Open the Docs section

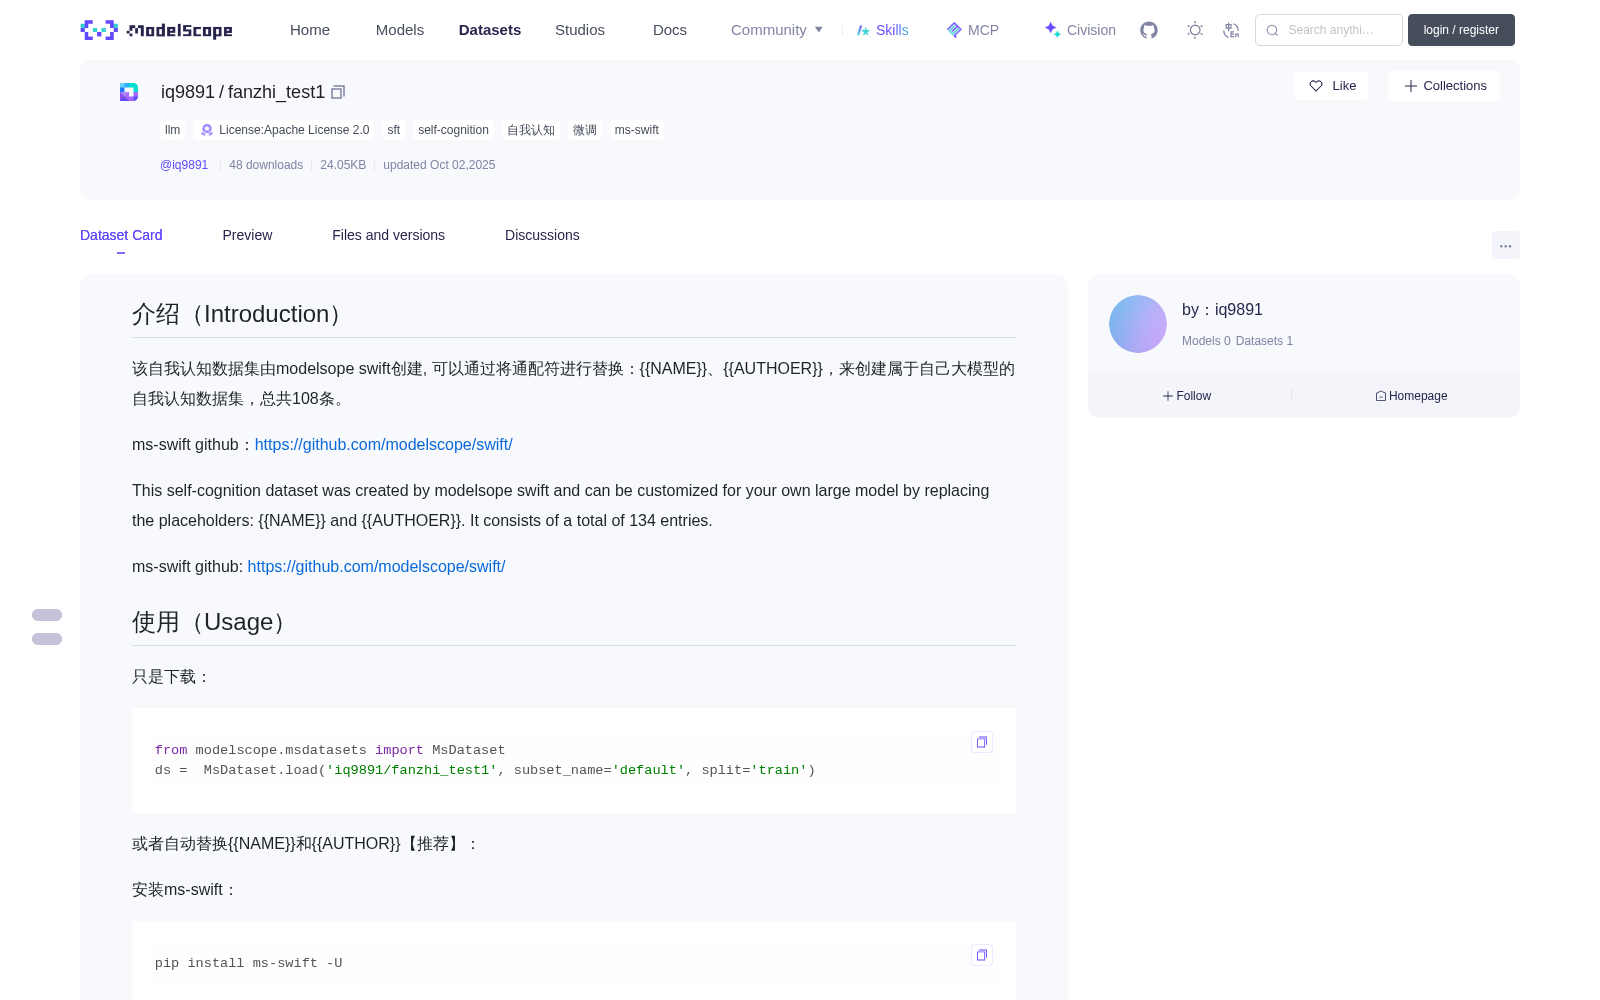pyautogui.click(x=670, y=30)
